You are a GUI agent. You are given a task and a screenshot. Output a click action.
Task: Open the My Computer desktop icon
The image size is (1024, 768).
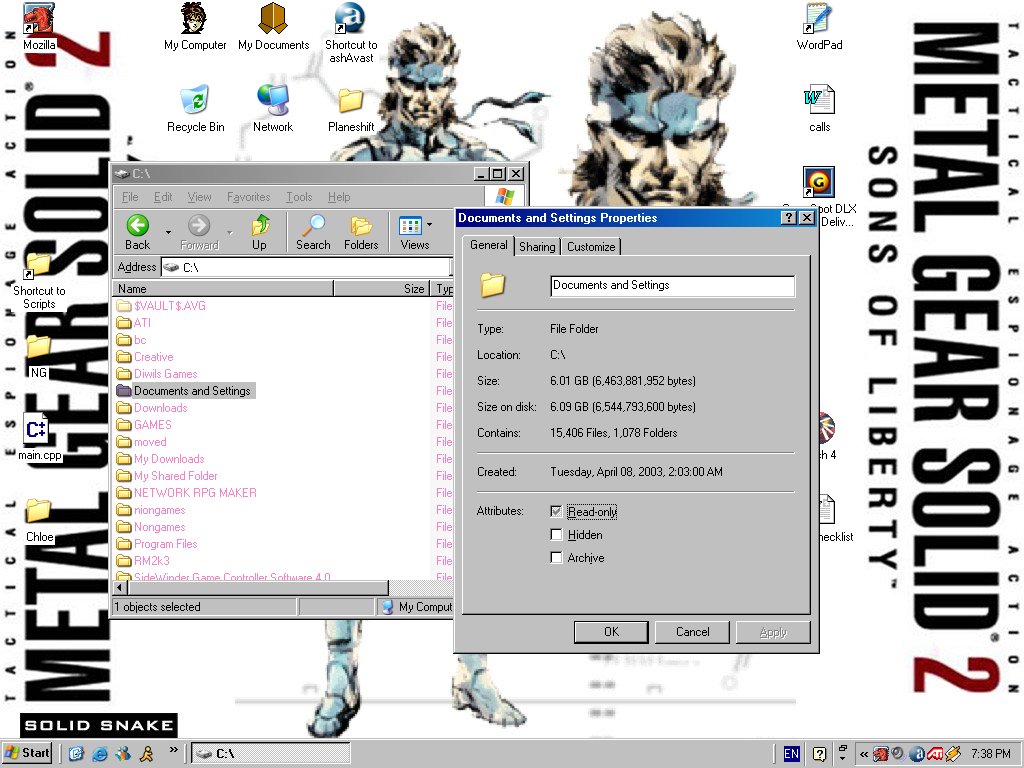pyautogui.click(x=195, y=19)
